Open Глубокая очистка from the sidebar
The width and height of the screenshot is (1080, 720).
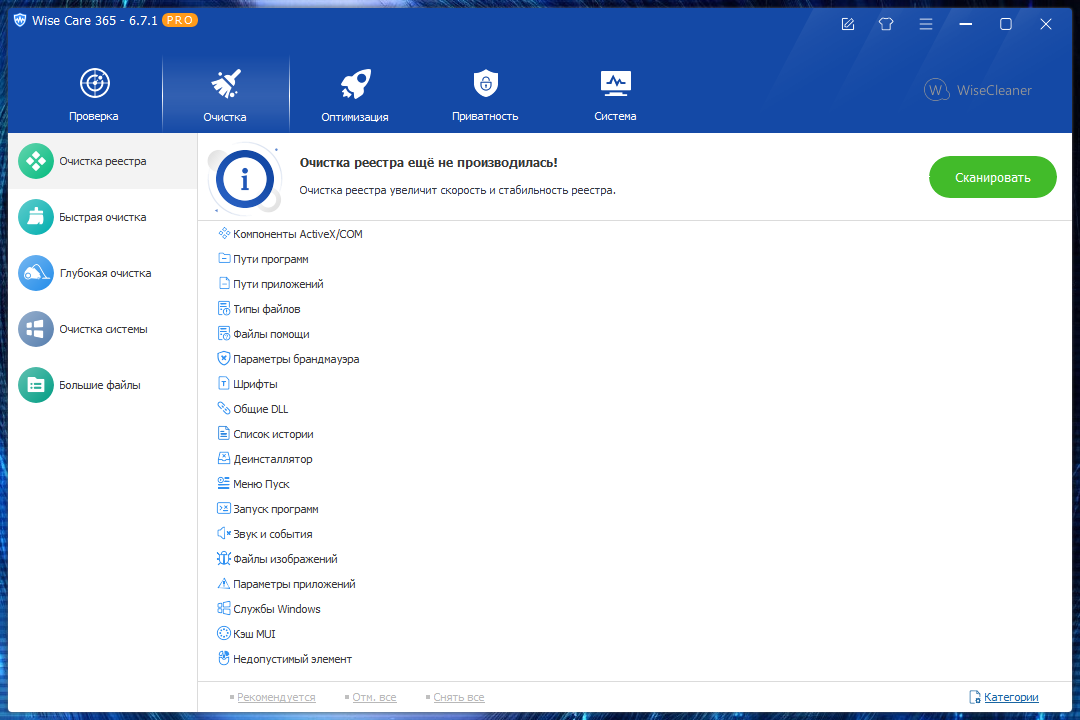coord(104,273)
